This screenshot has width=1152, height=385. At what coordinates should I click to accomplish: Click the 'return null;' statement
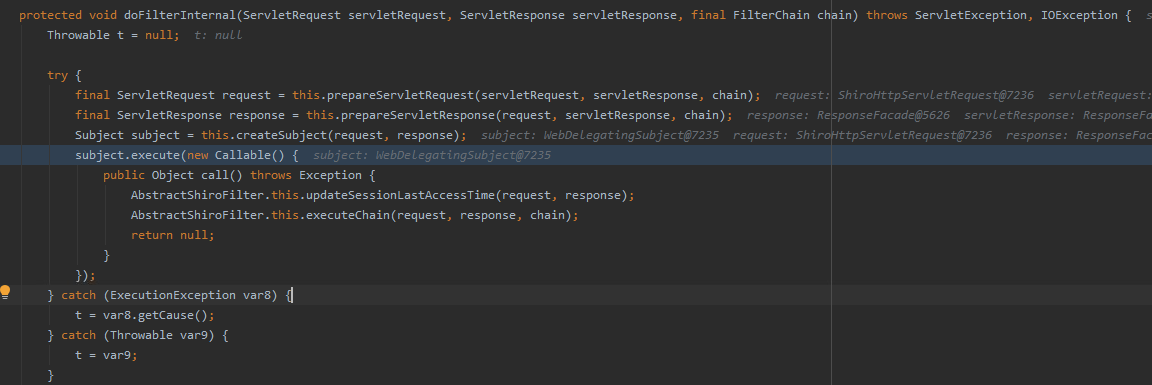tap(173, 235)
